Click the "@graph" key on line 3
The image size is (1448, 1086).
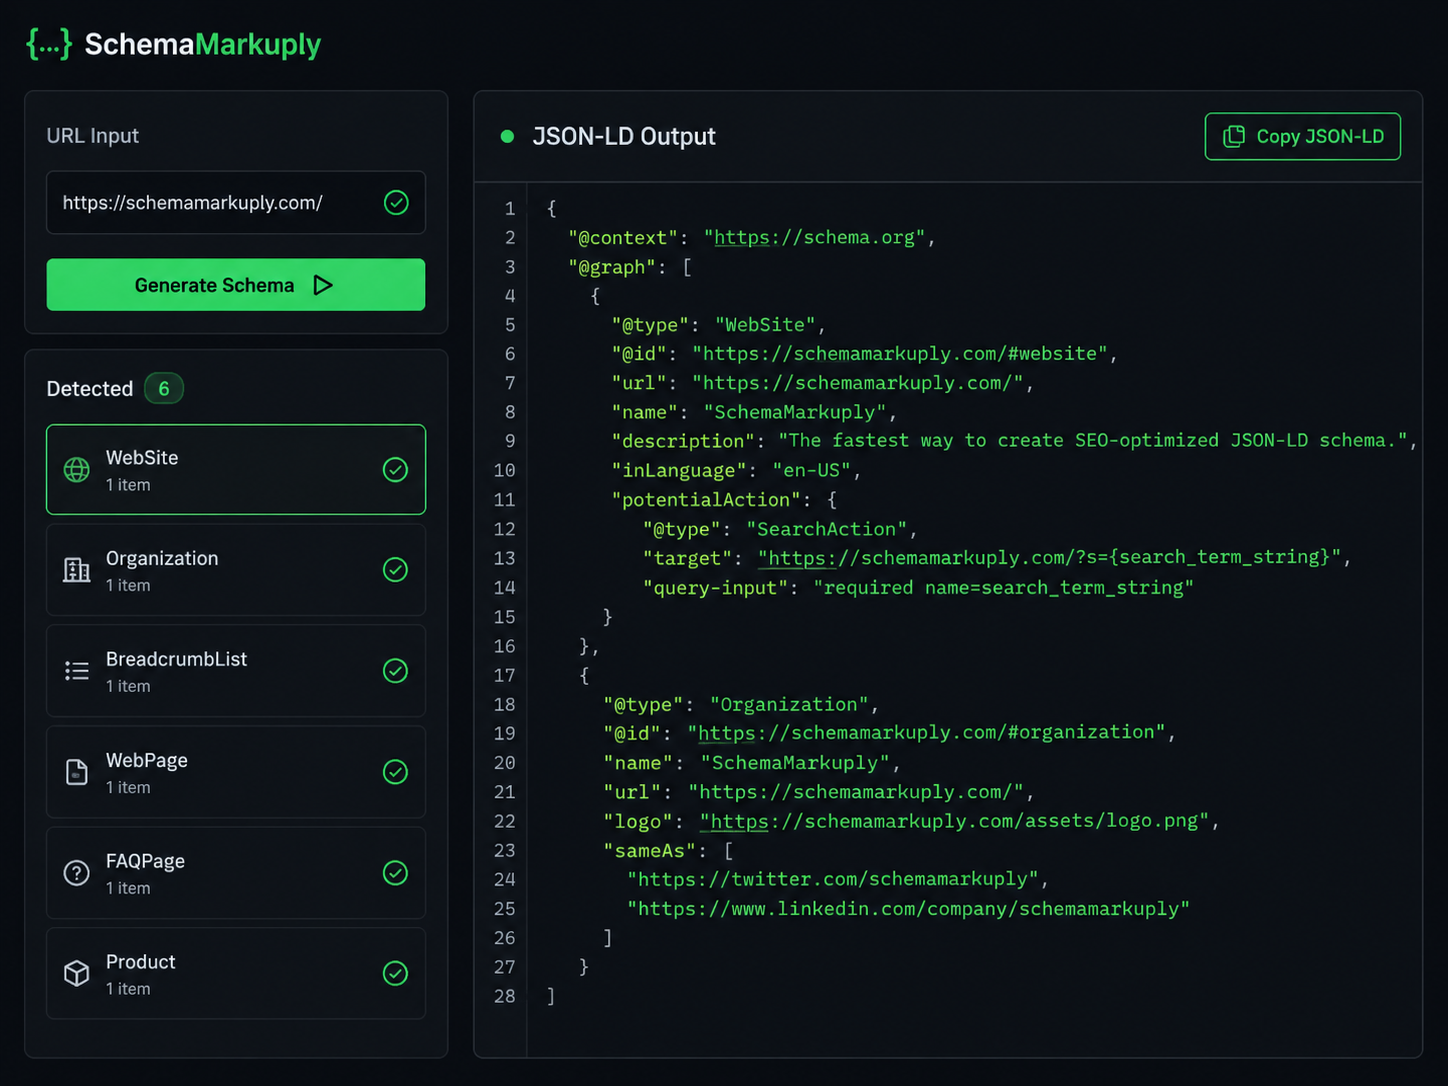tap(612, 267)
